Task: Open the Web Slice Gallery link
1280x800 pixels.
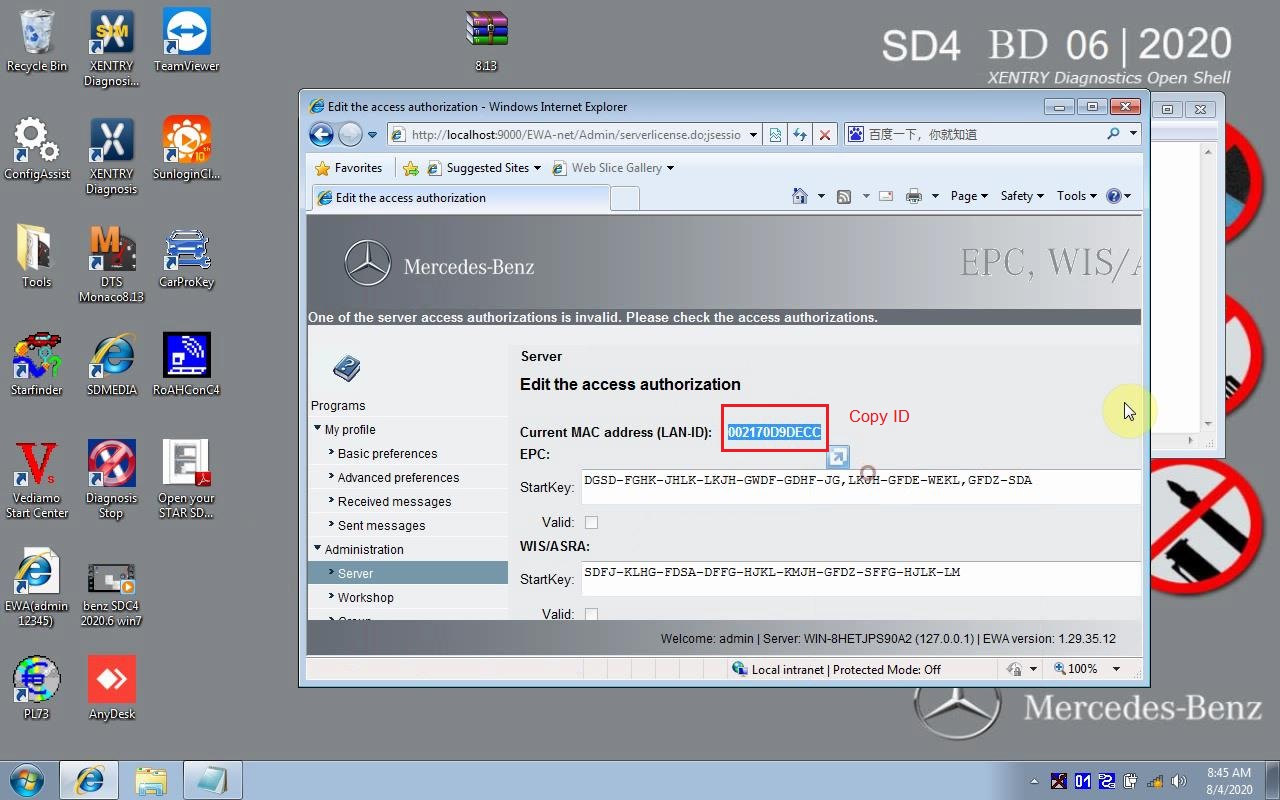Action: point(613,168)
